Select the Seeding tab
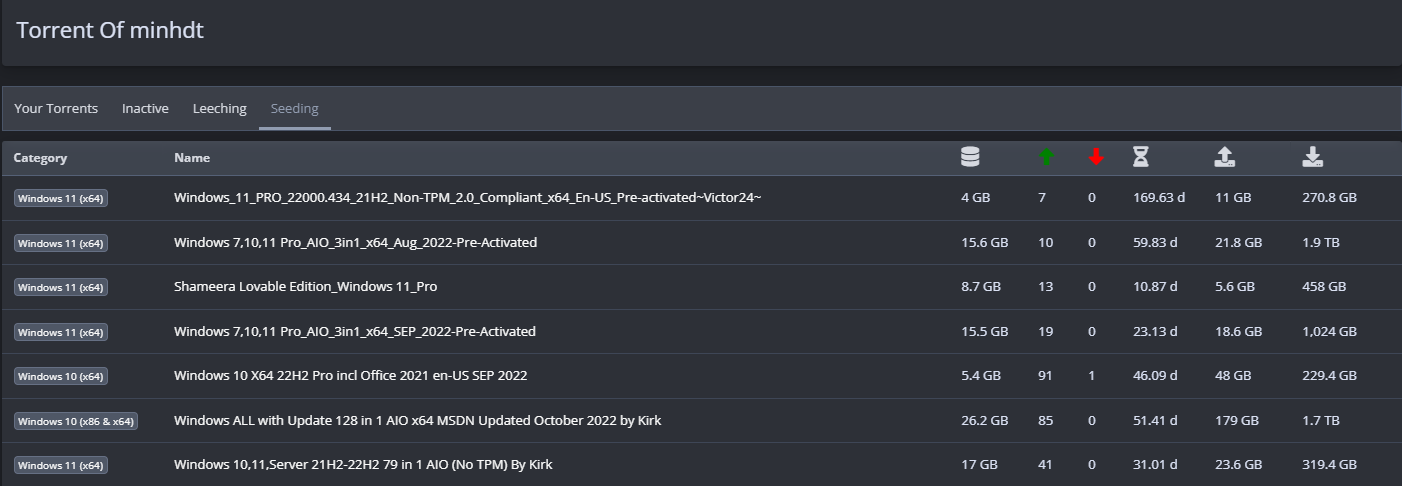Screen dimensions: 1402x486 point(294,108)
